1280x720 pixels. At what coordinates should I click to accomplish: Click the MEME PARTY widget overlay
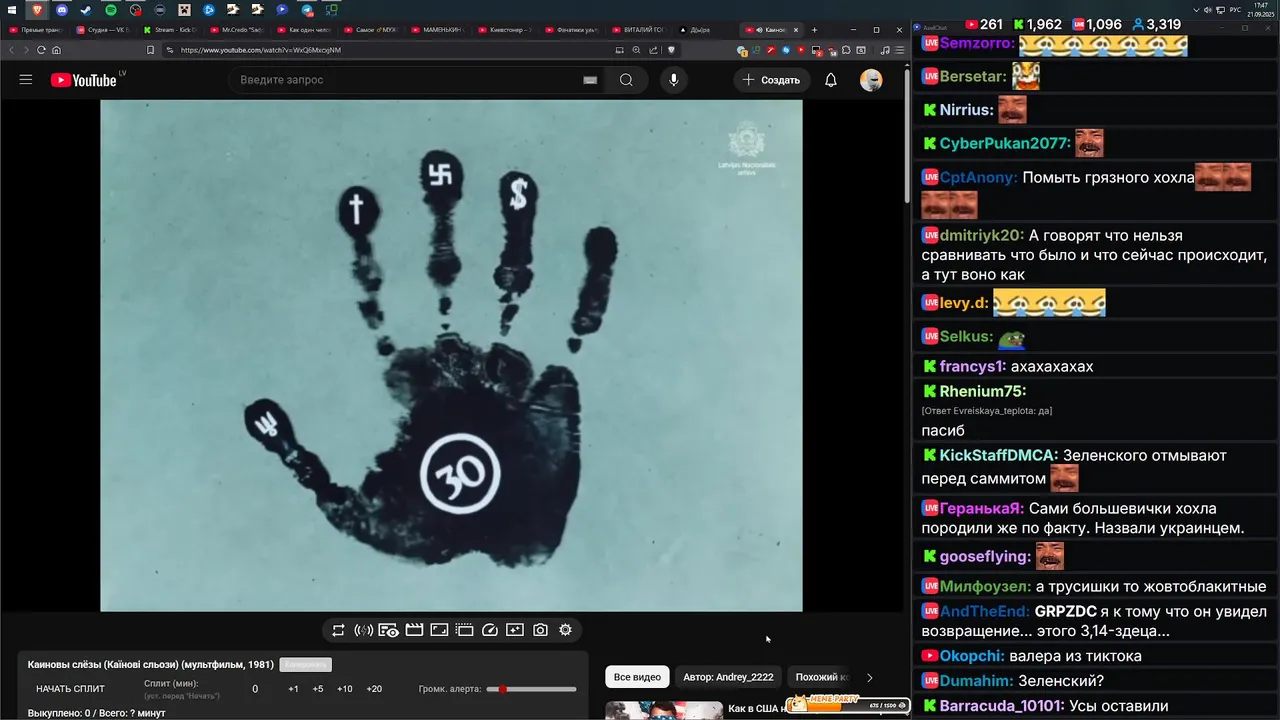tap(848, 705)
